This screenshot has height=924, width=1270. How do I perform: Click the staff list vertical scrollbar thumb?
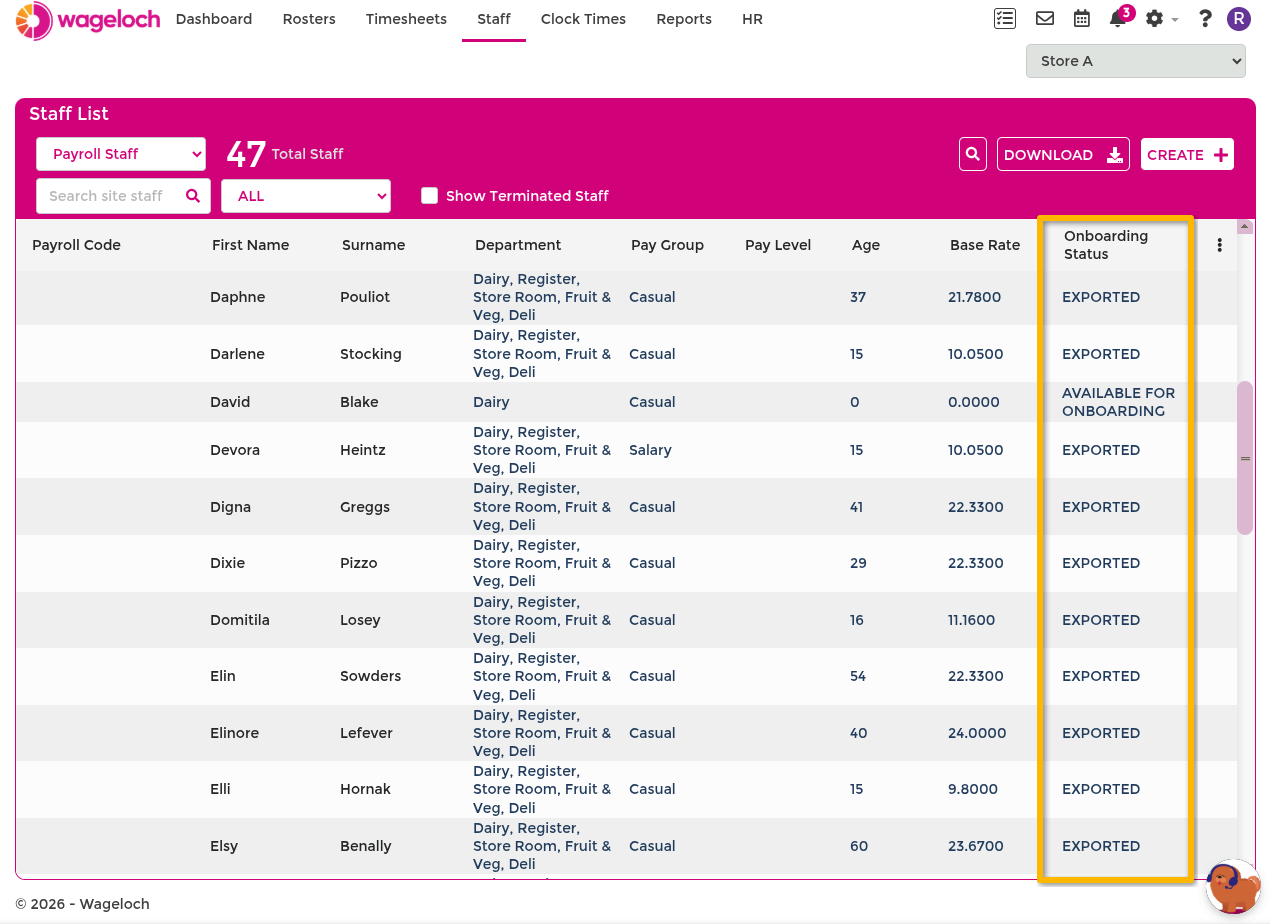coord(1245,458)
